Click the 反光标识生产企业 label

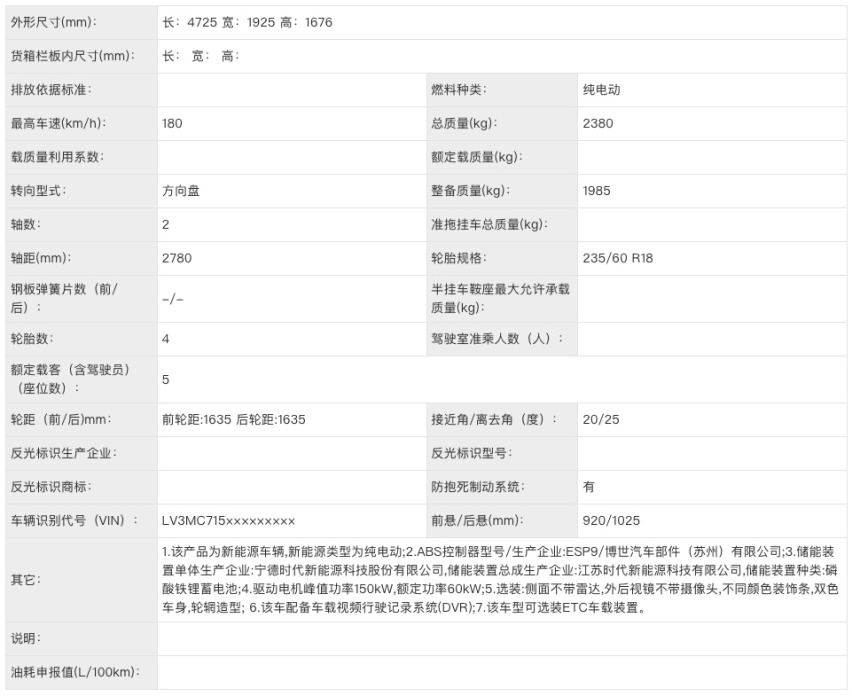[64, 453]
